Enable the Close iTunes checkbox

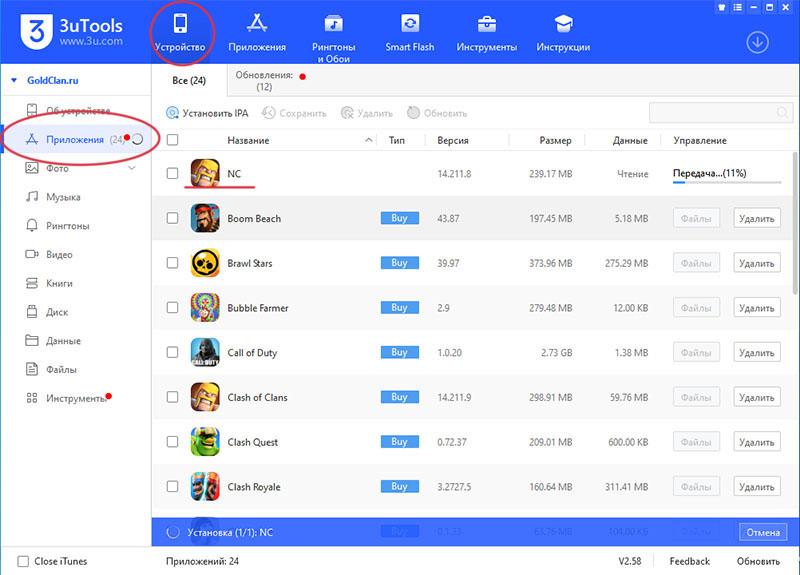pos(23,561)
